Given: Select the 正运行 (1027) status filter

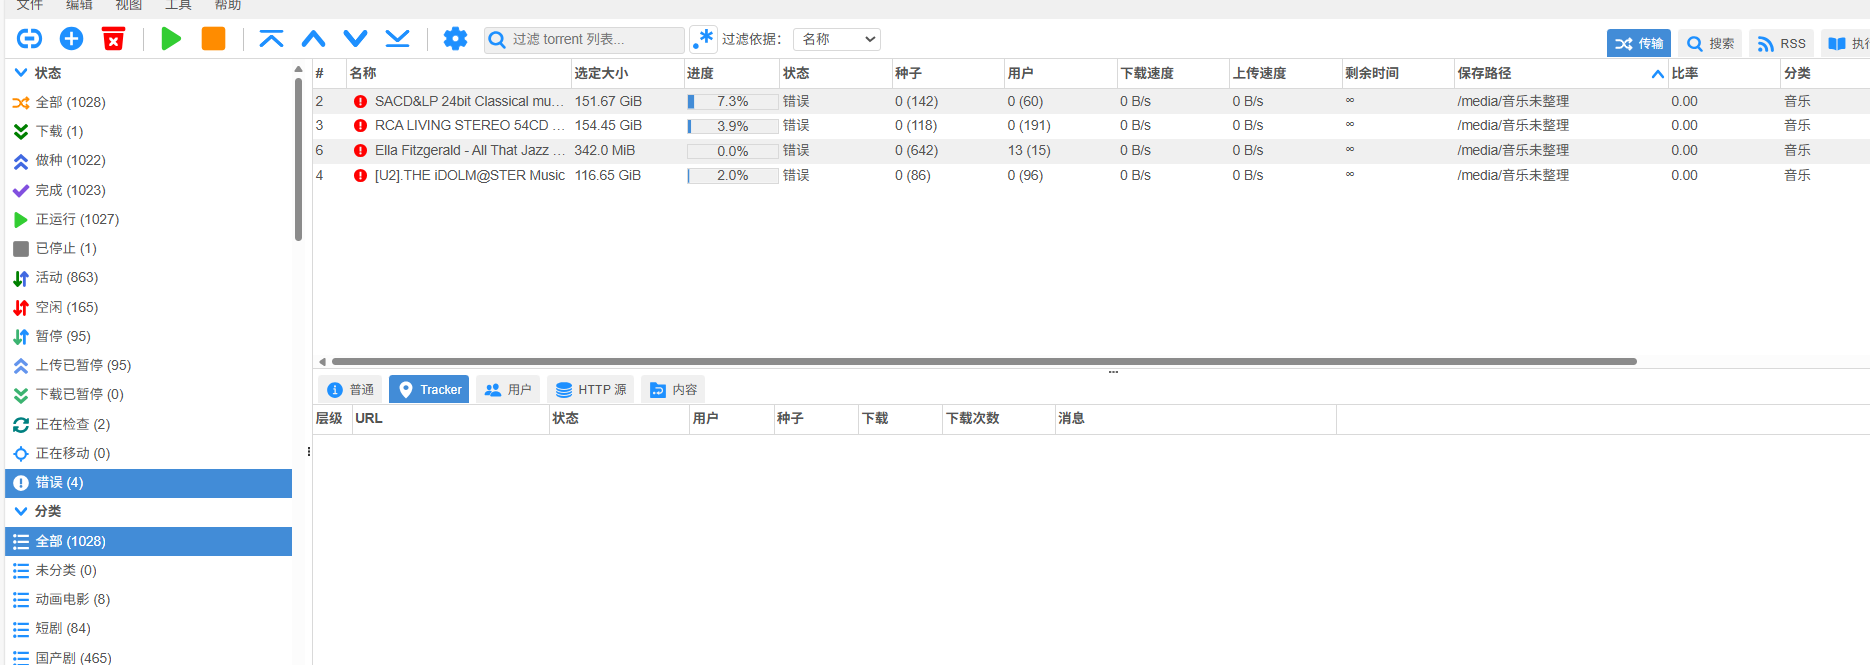Looking at the screenshot, I should 148,219.
